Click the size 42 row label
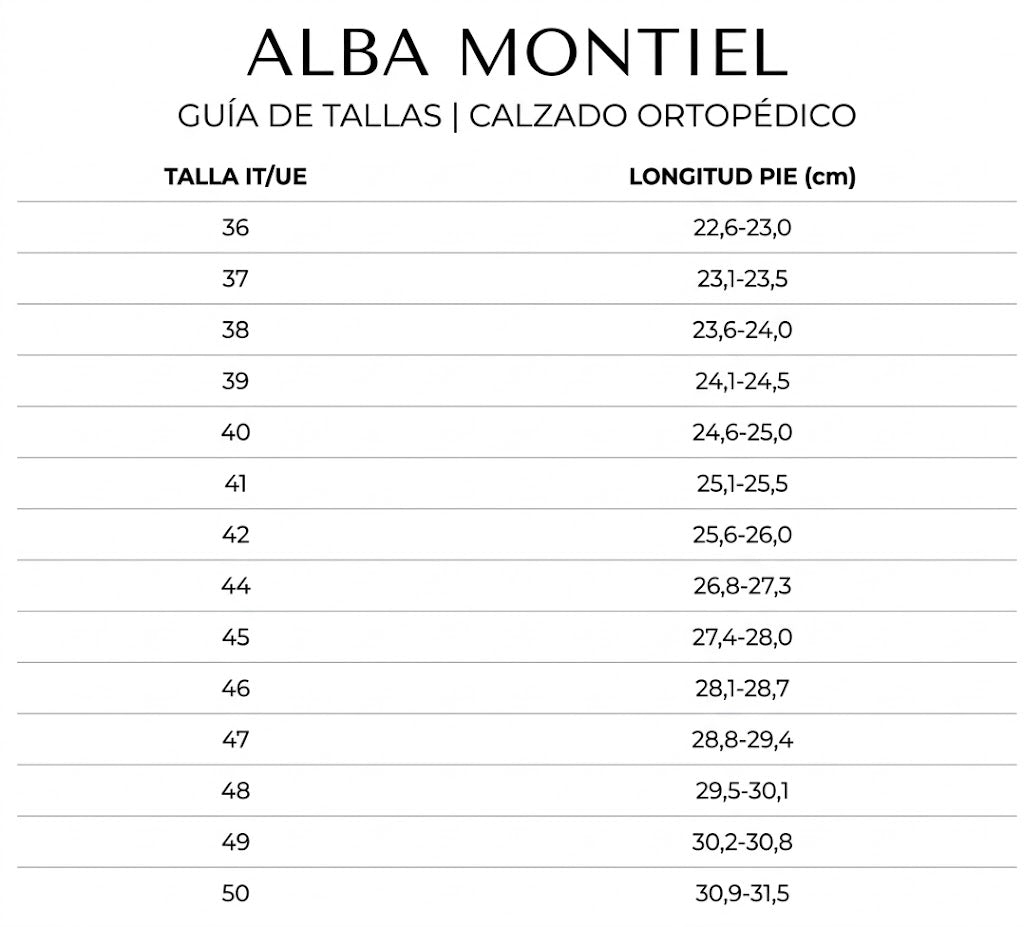This screenshot has width=1024, height=927. [235, 535]
